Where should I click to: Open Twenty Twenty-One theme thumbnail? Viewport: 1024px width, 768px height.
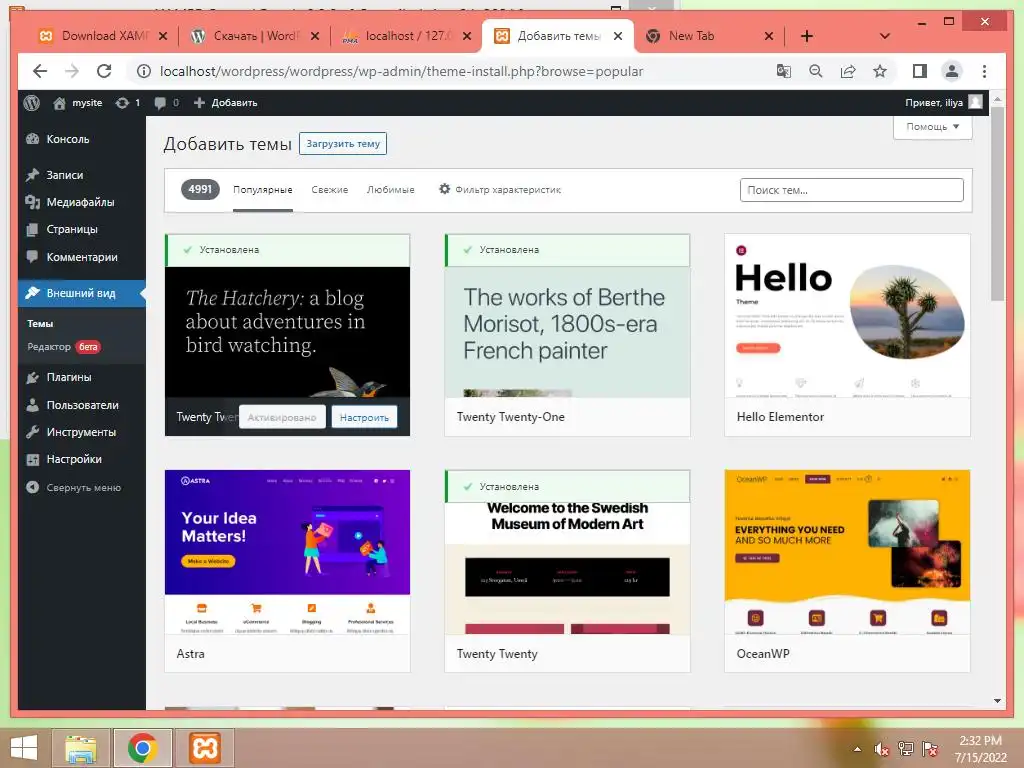[567, 332]
